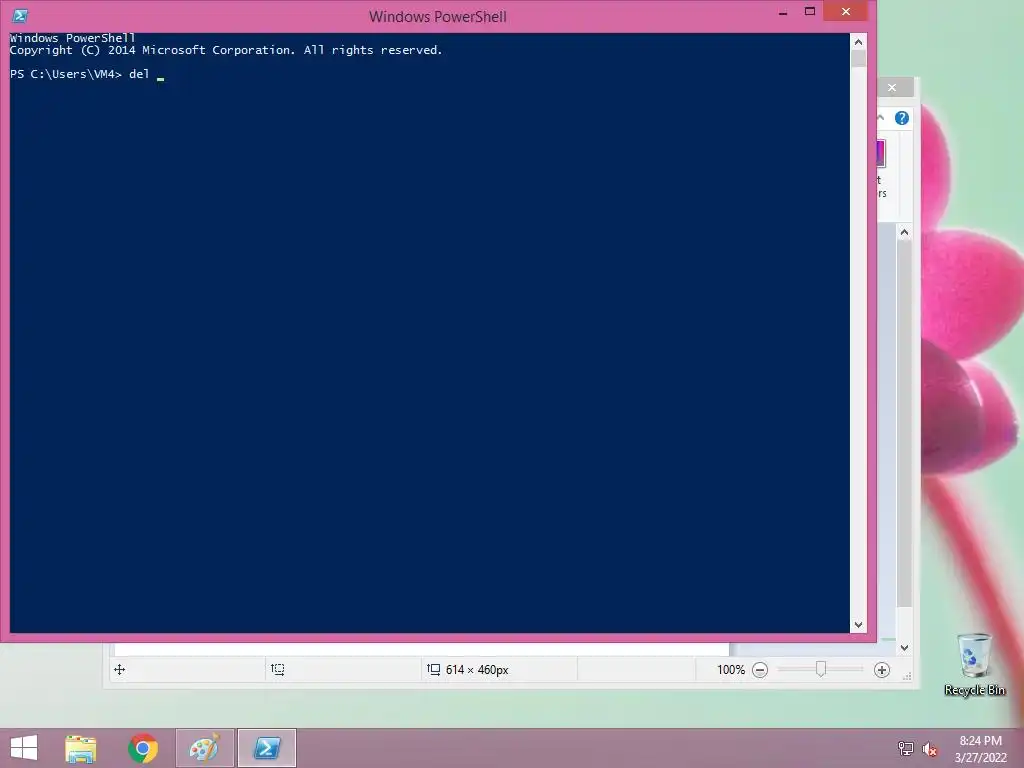This screenshot has height=768, width=1024.
Task: Open Paint help question mark icon
Action: 902,118
